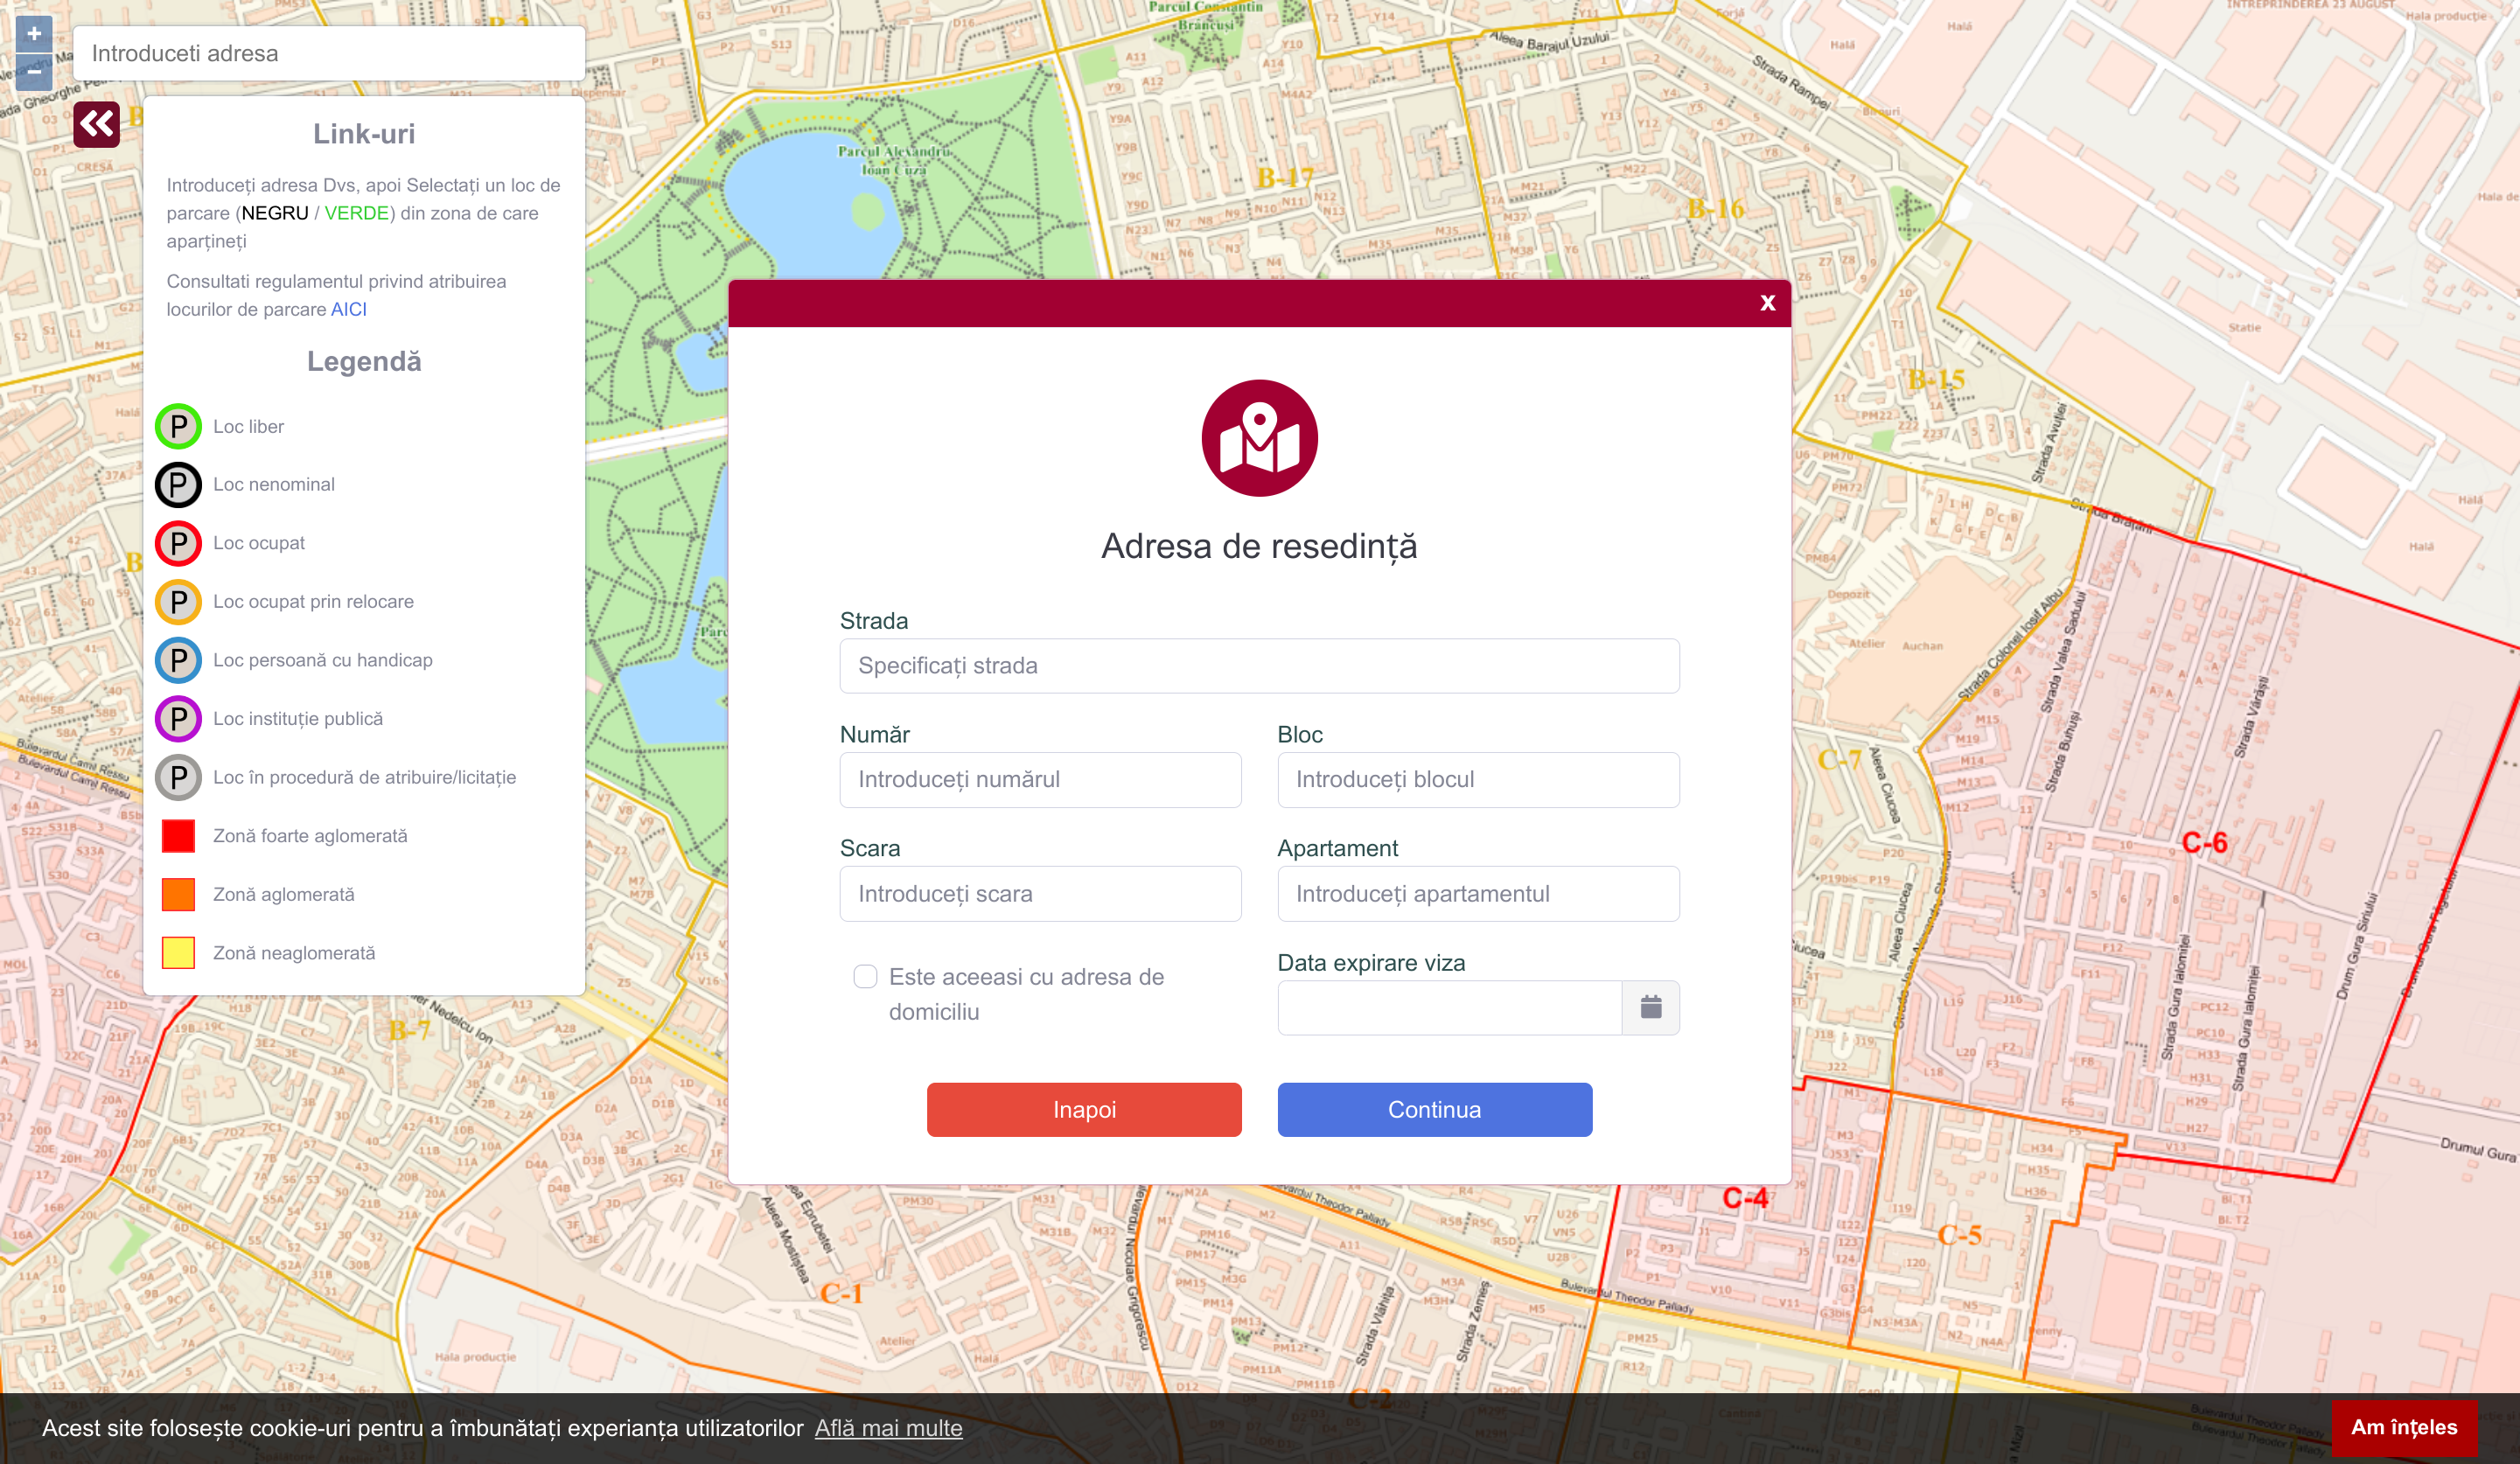Click the Continua button
Image resolution: width=2520 pixels, height=1464 pixels.
pos(1434,1109)
